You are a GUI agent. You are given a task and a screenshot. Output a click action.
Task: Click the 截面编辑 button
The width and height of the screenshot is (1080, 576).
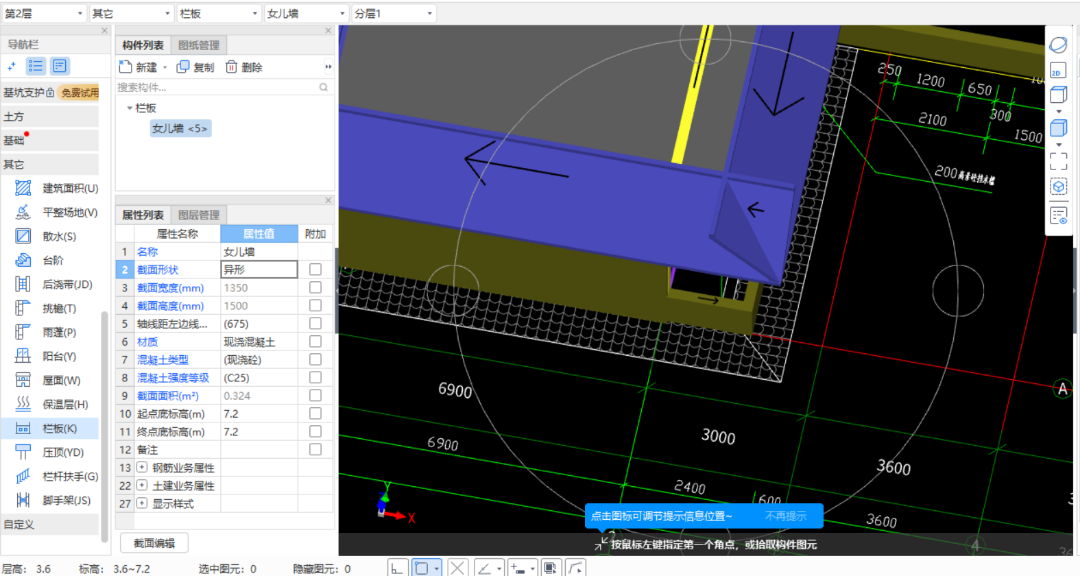(154, 543)
